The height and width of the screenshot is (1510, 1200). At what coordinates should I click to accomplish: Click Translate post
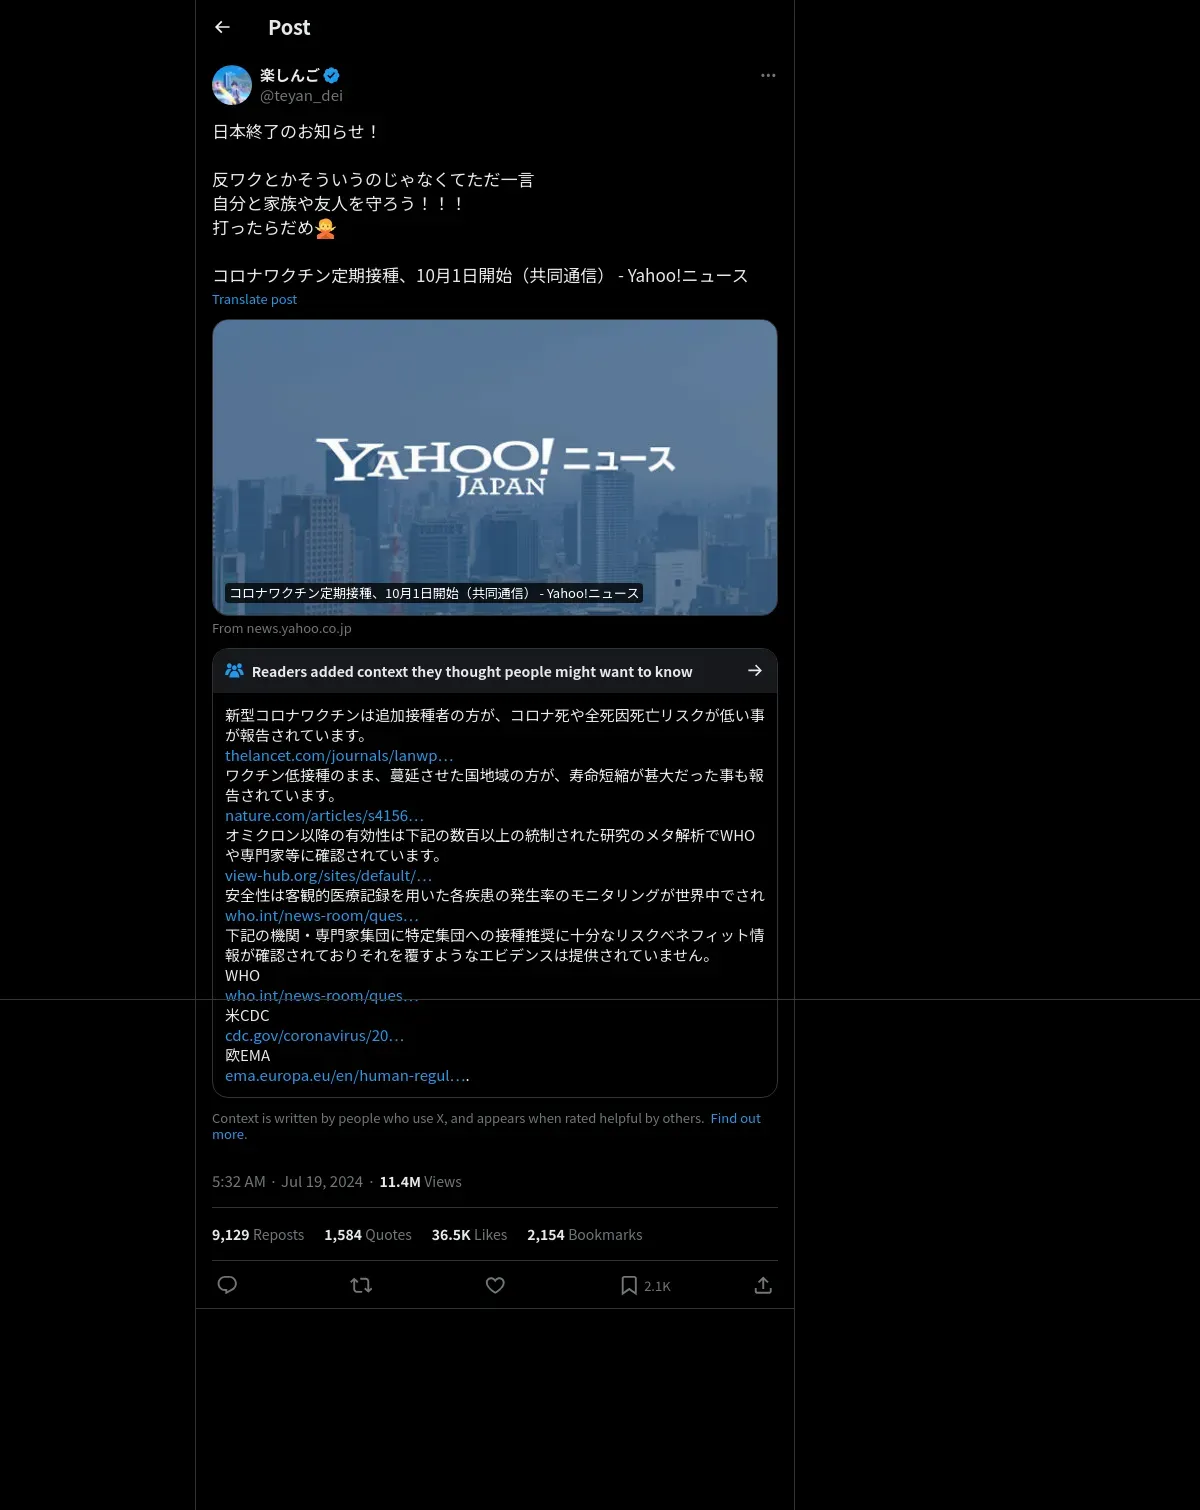[254, 299]
